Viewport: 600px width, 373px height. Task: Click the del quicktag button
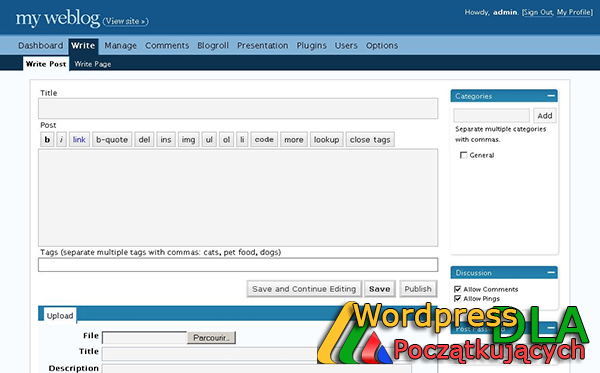tap(144, 140)
